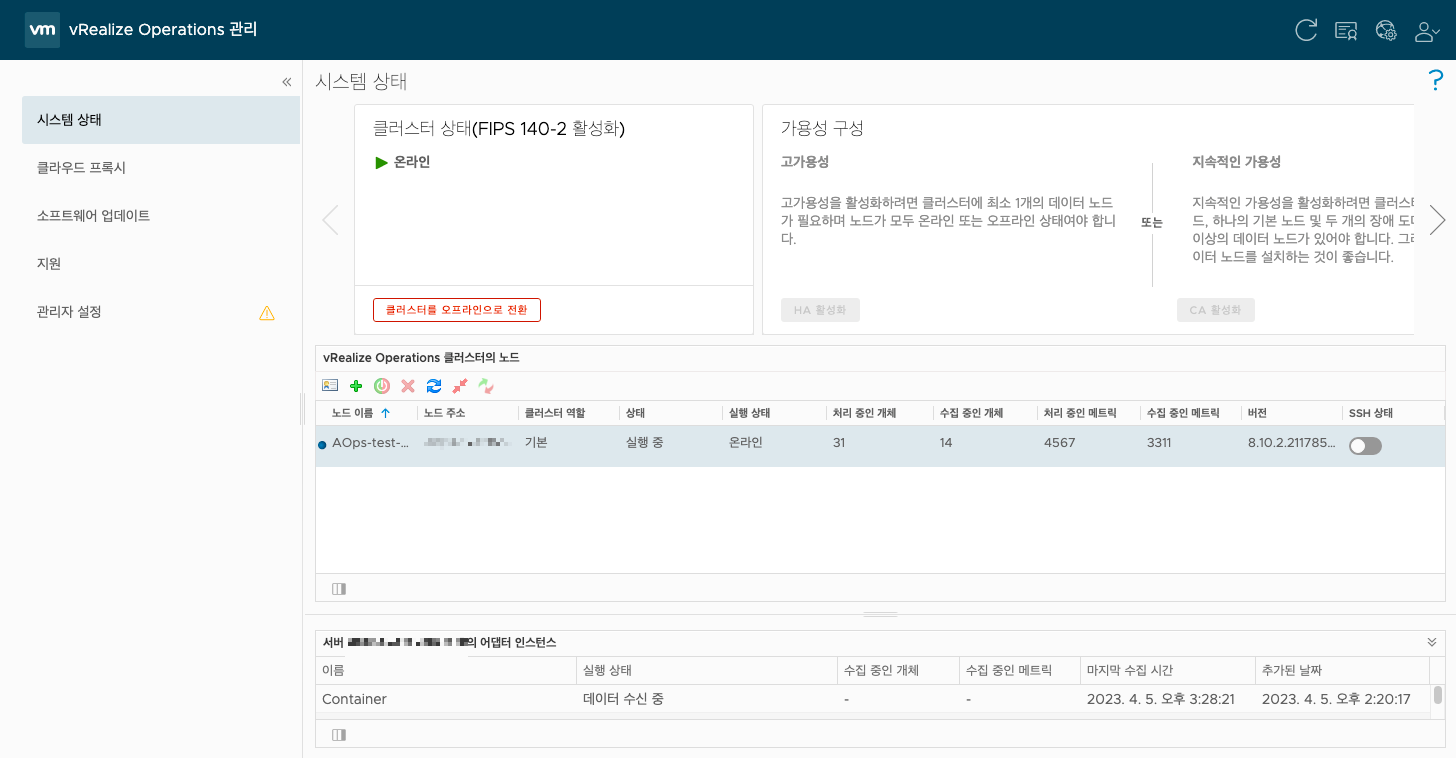Image resolution: width=1456 pixels, height=758 pixels.
Task: Collapse the adapter instances panel chevron
Action: [1431, 642]
